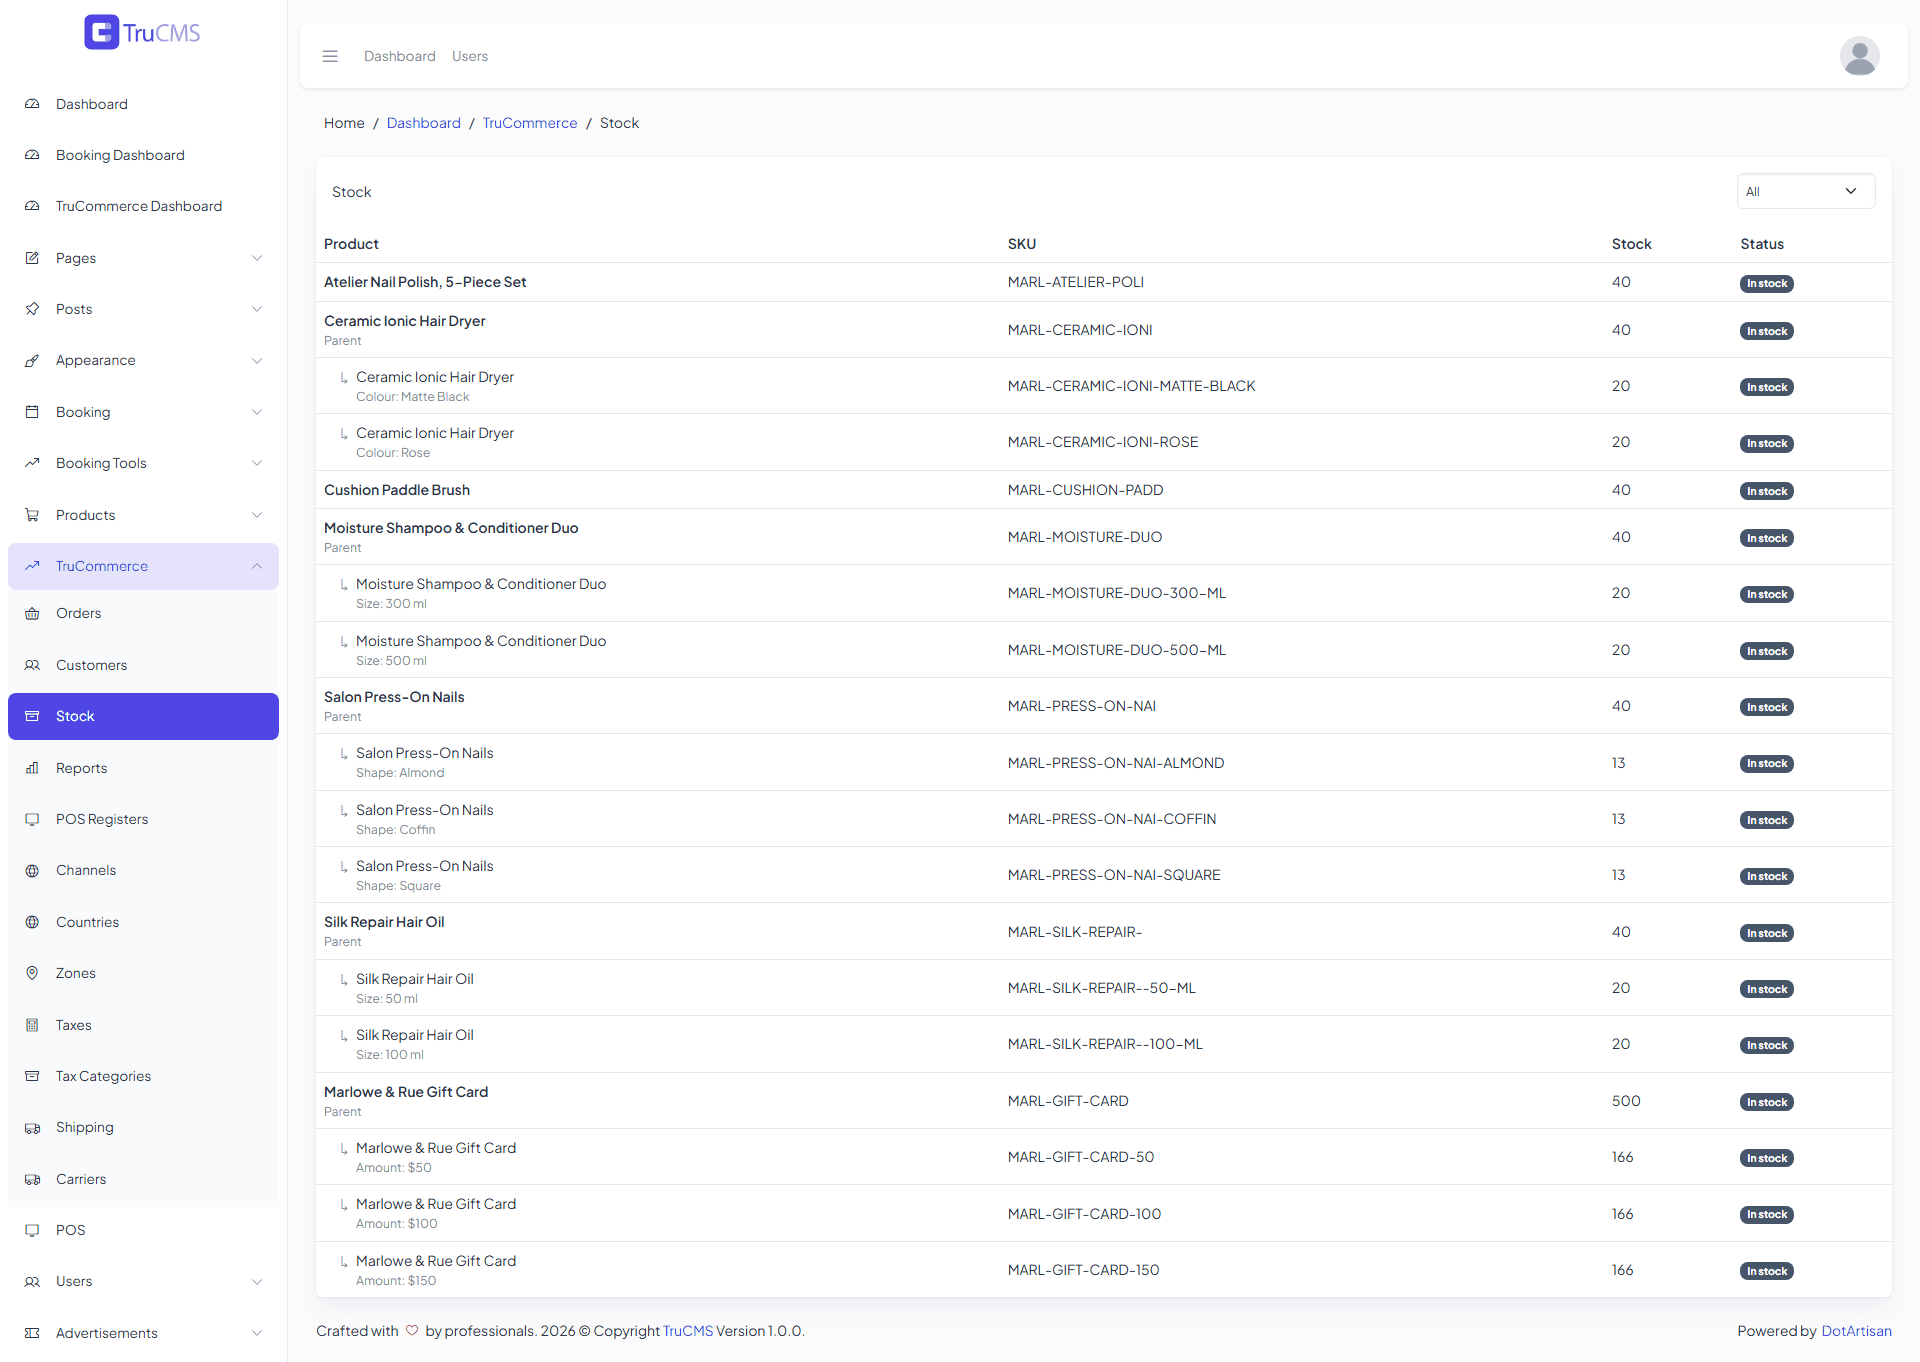Click the Customers people icon
Screen dimensions: 1920x1362
coord(32,665)
